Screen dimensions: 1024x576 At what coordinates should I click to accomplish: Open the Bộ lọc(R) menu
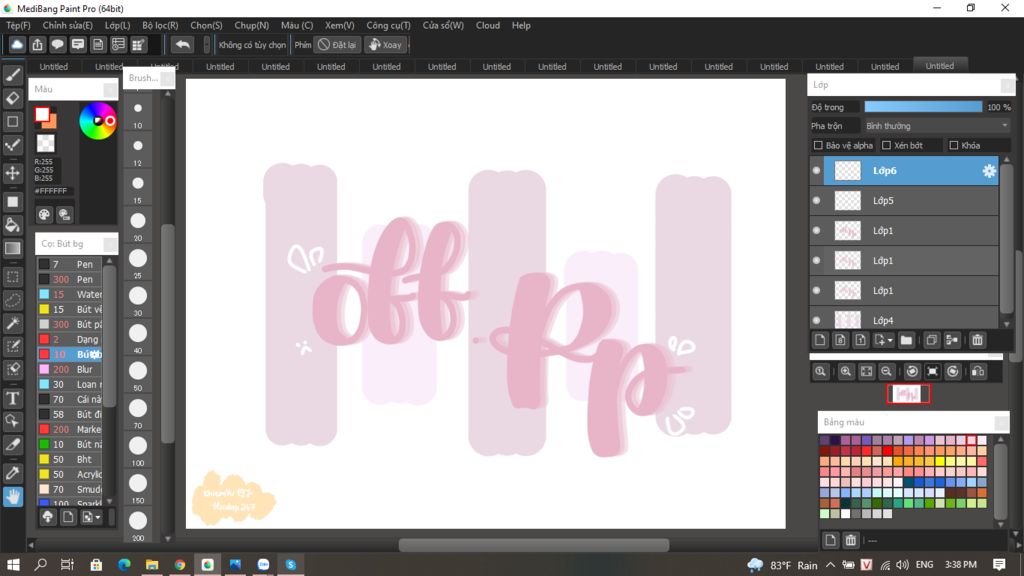pos(160,25)
